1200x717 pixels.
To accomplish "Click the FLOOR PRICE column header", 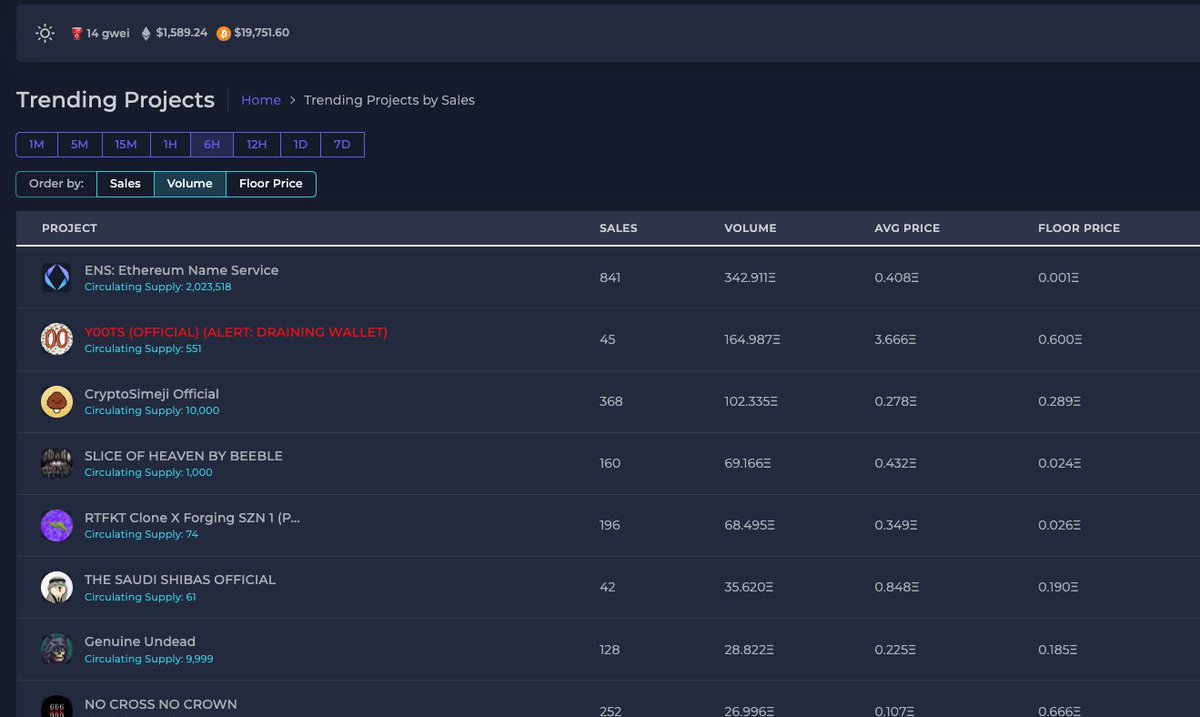I will [1079, 228].
